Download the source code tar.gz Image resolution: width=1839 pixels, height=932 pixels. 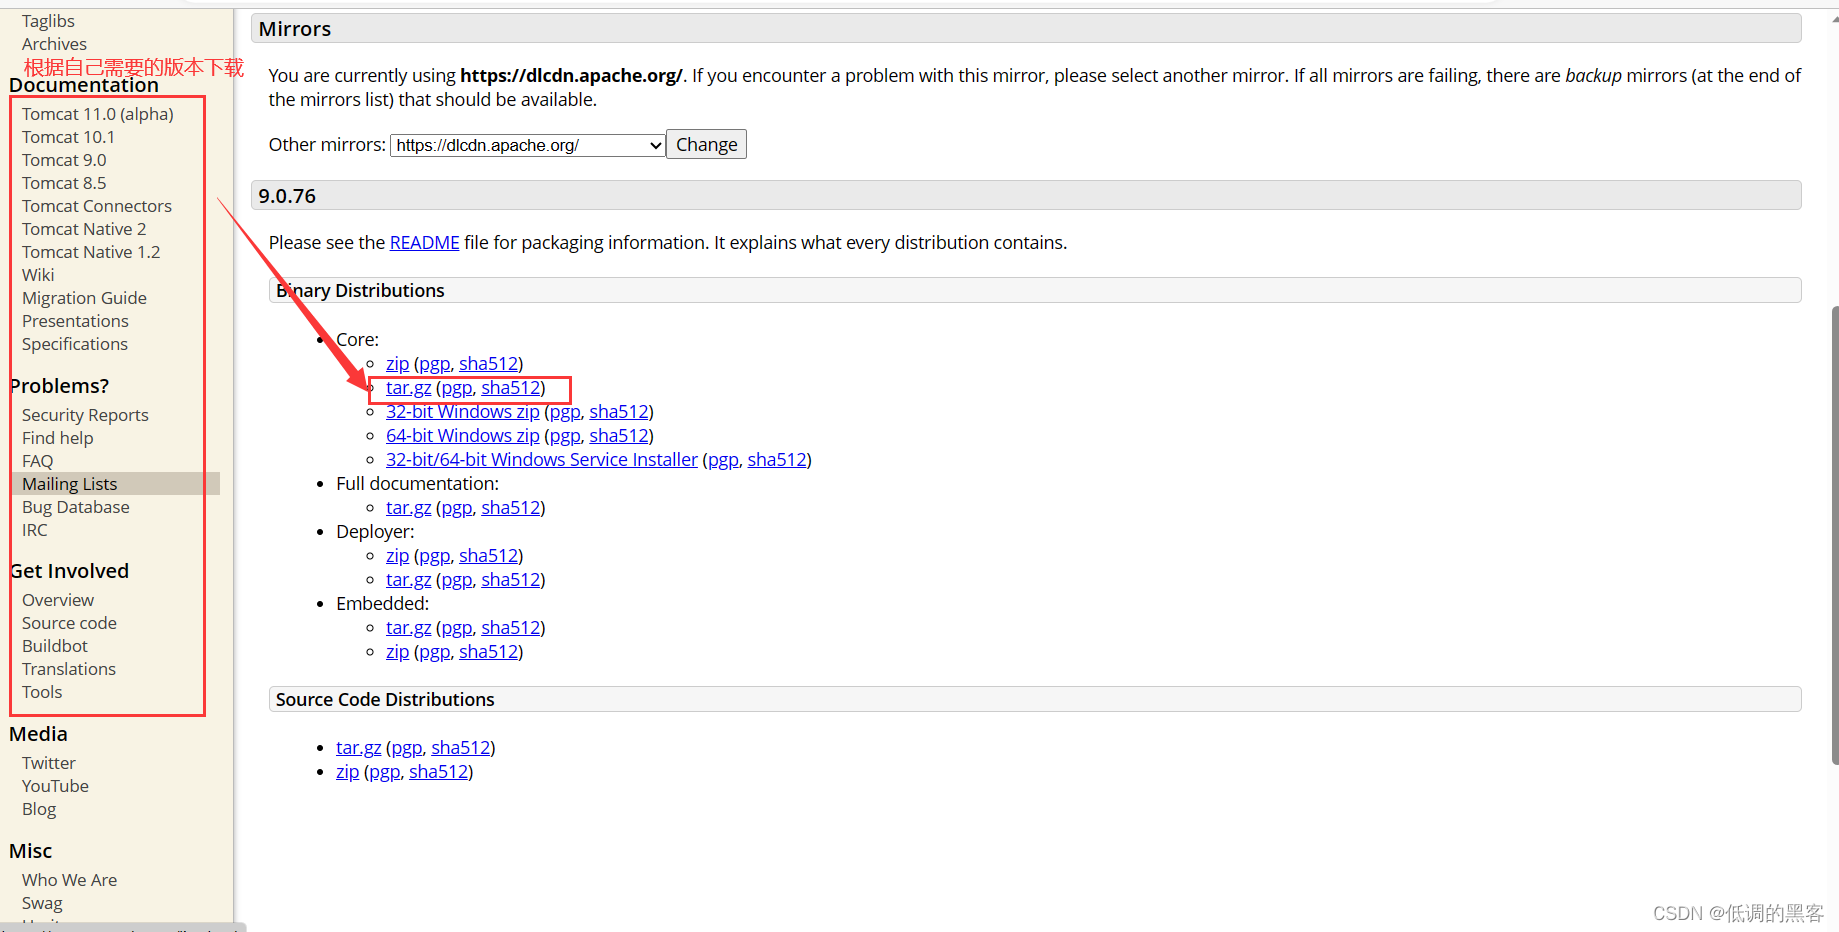[x=358, y=748]
